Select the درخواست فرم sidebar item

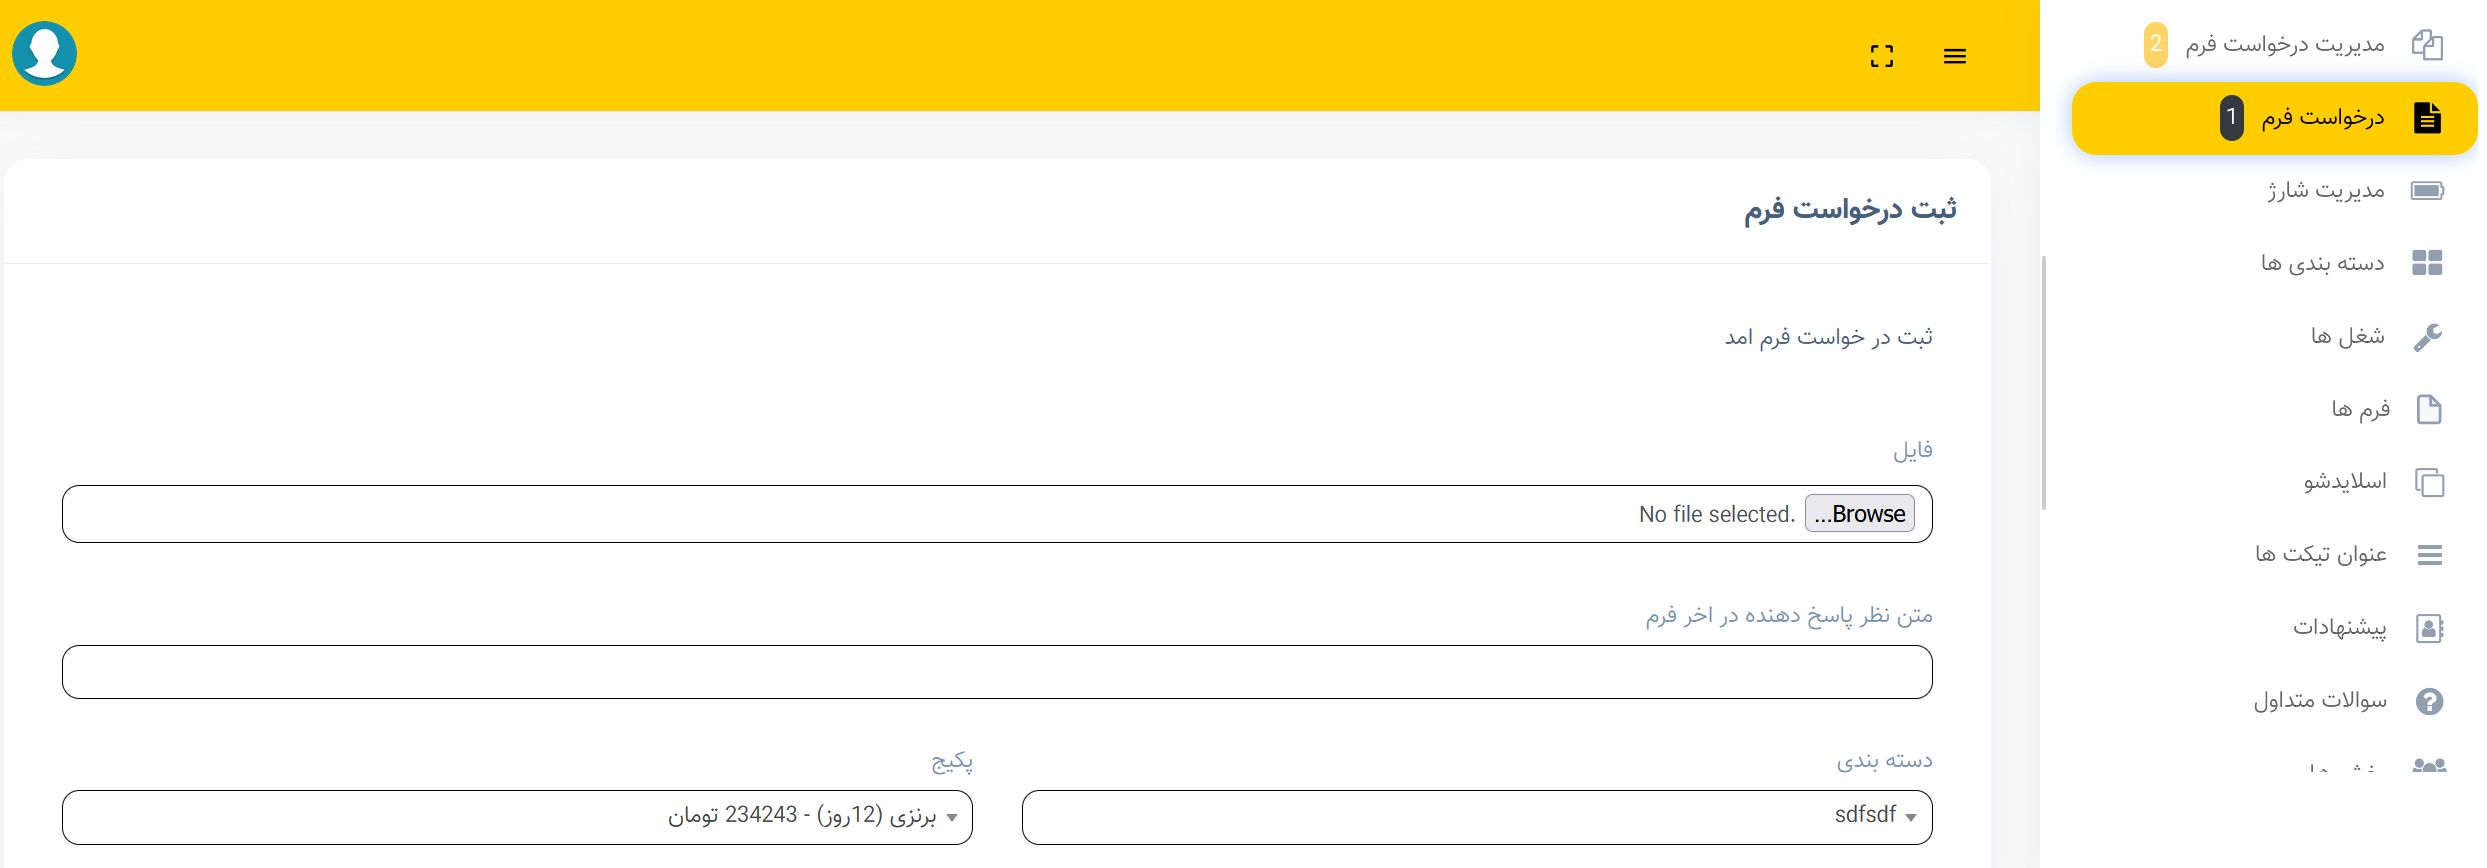(x=2322, y=118)
